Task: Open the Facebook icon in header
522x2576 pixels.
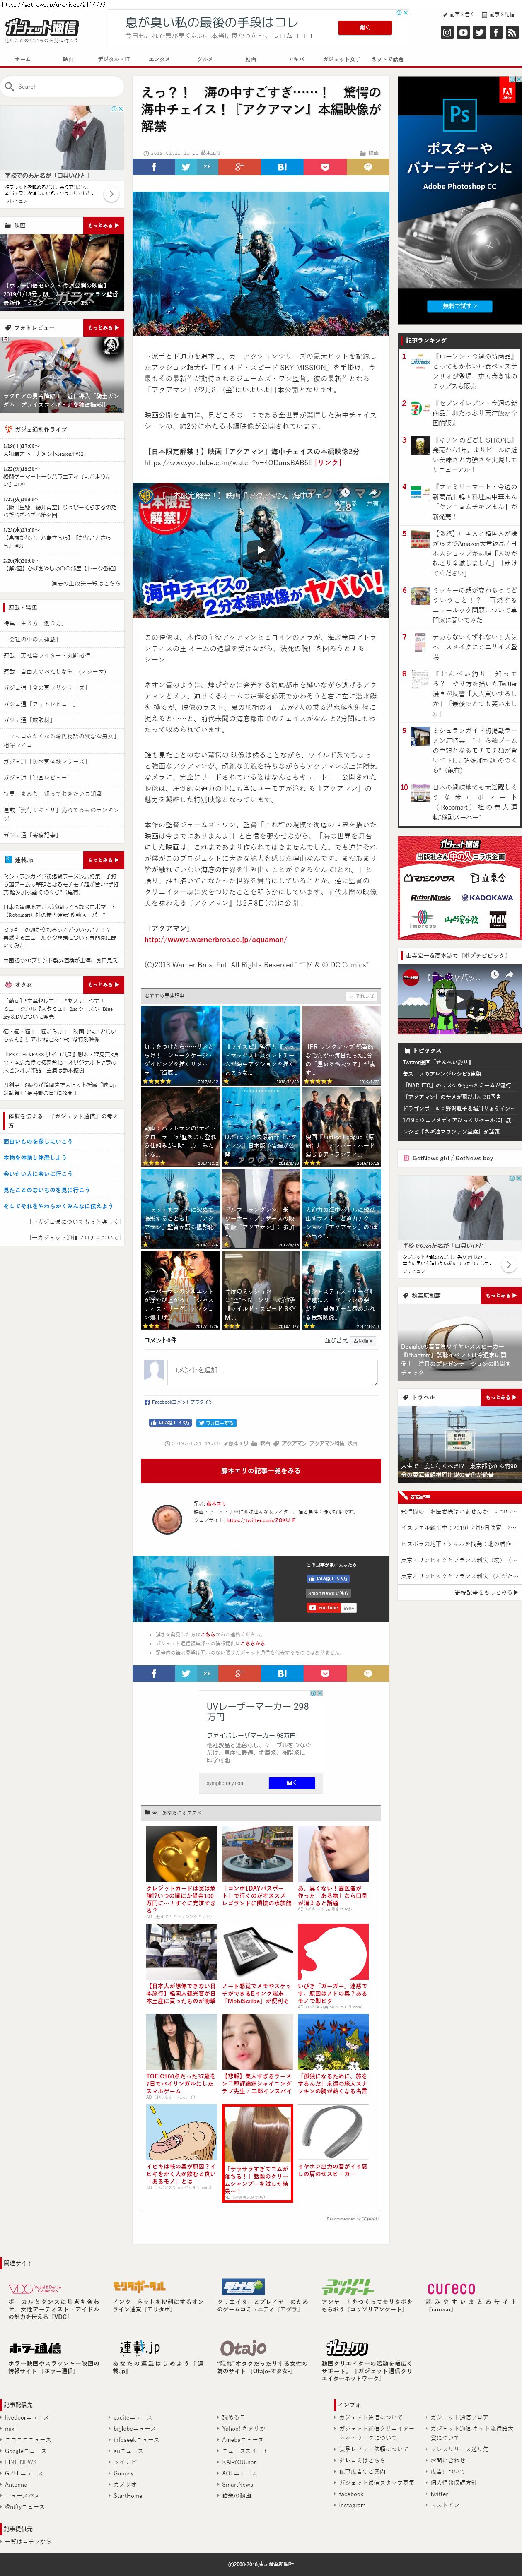Action: [495, 33]
